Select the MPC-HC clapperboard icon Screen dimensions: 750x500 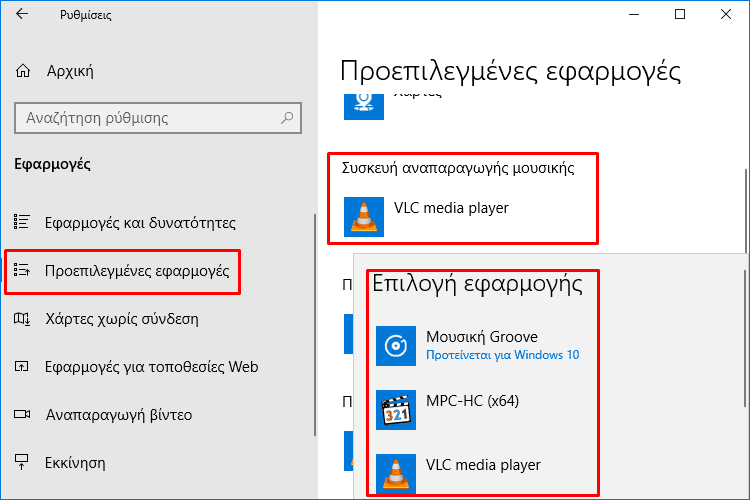point(396,410)
